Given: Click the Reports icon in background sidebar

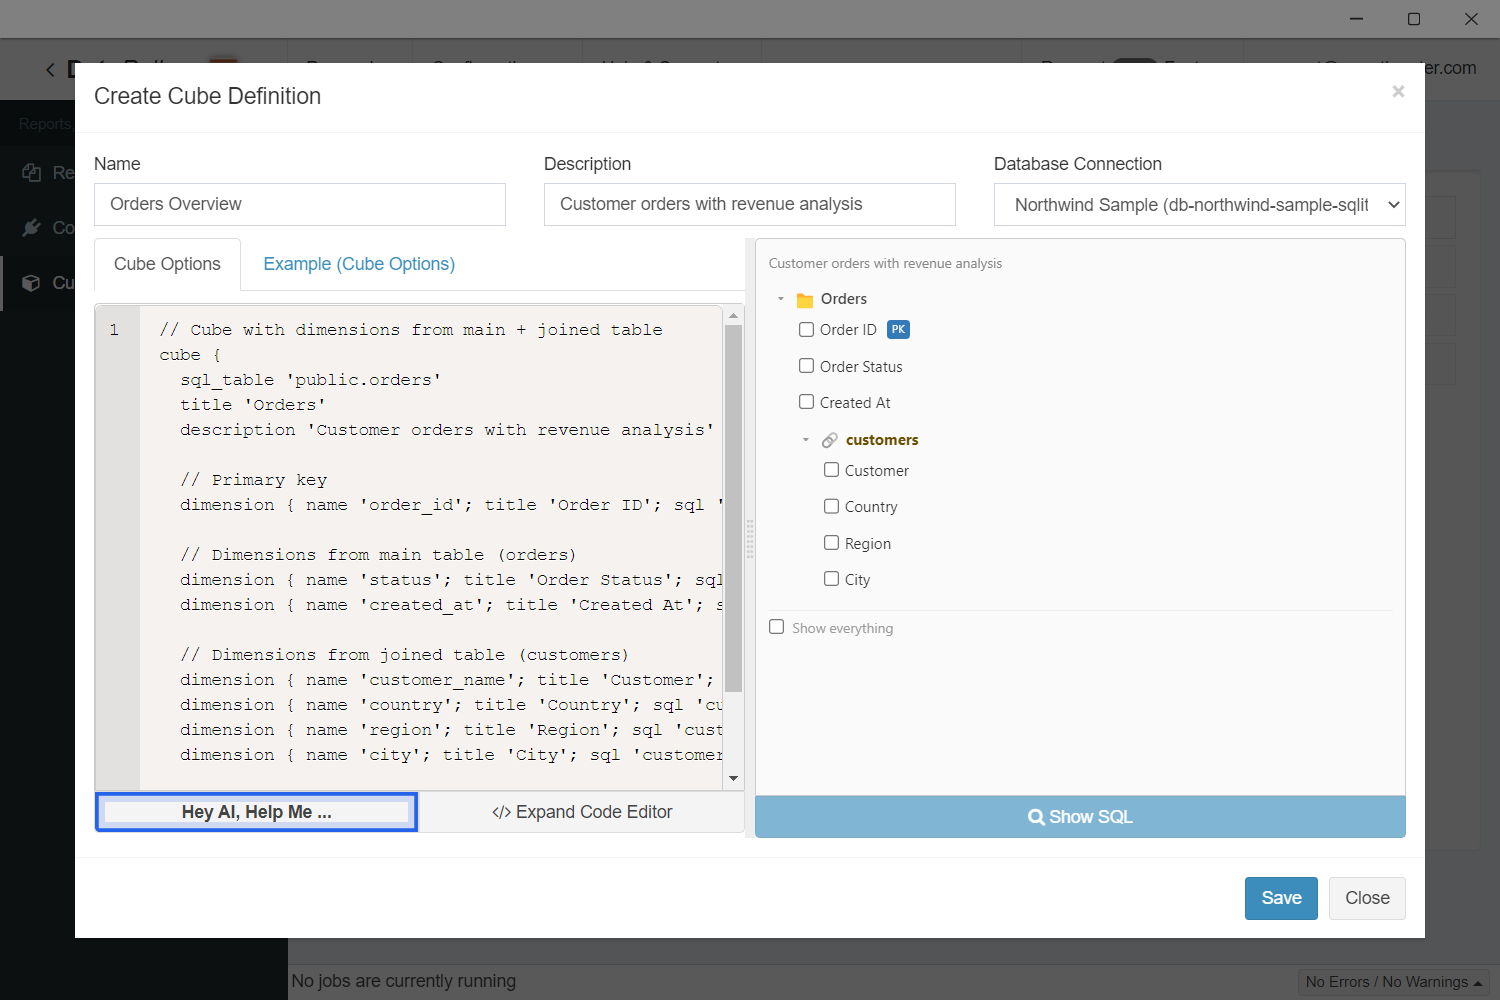Looking at the screenshot, I should (x=32, y=172).
